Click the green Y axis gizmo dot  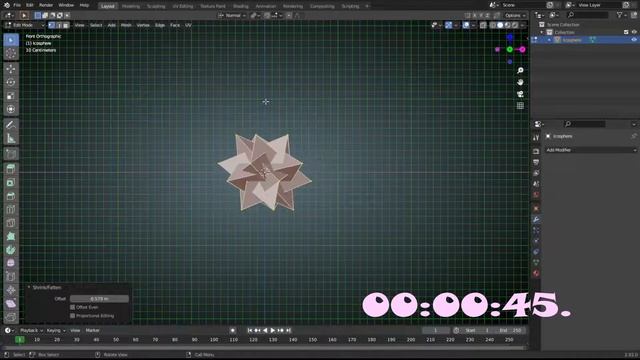click(509, 49)
